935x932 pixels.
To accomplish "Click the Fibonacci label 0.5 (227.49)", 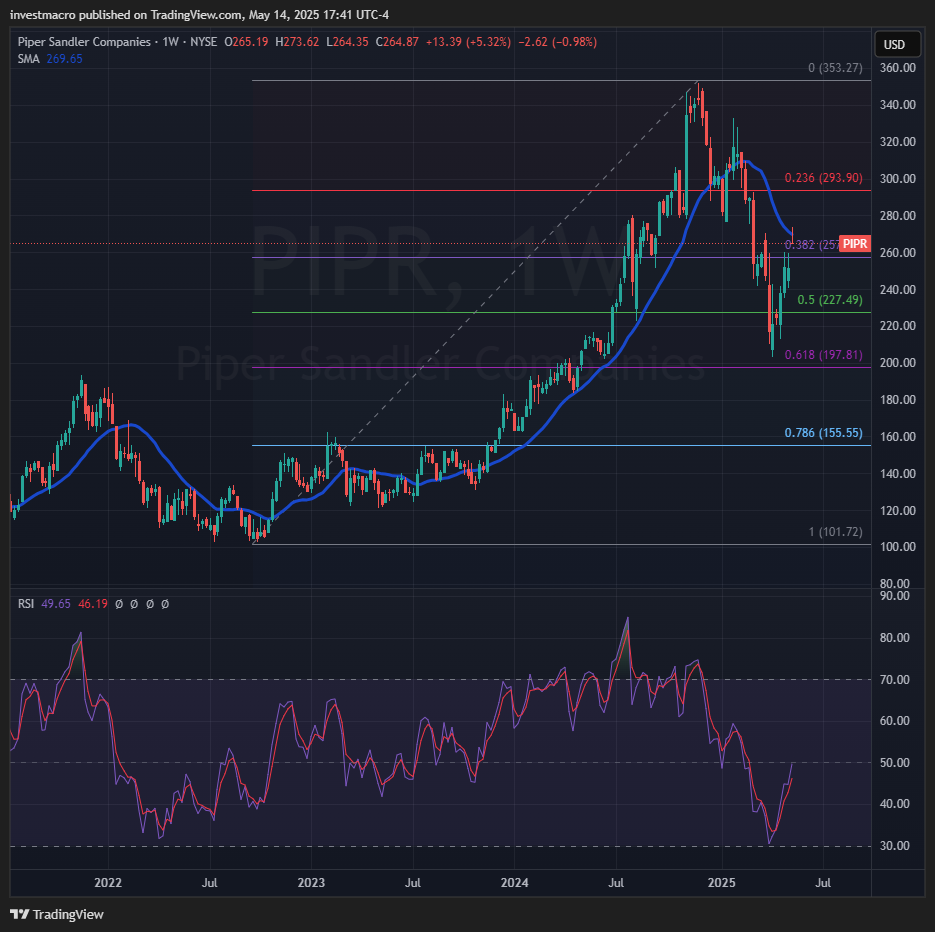I will (830, 299).
